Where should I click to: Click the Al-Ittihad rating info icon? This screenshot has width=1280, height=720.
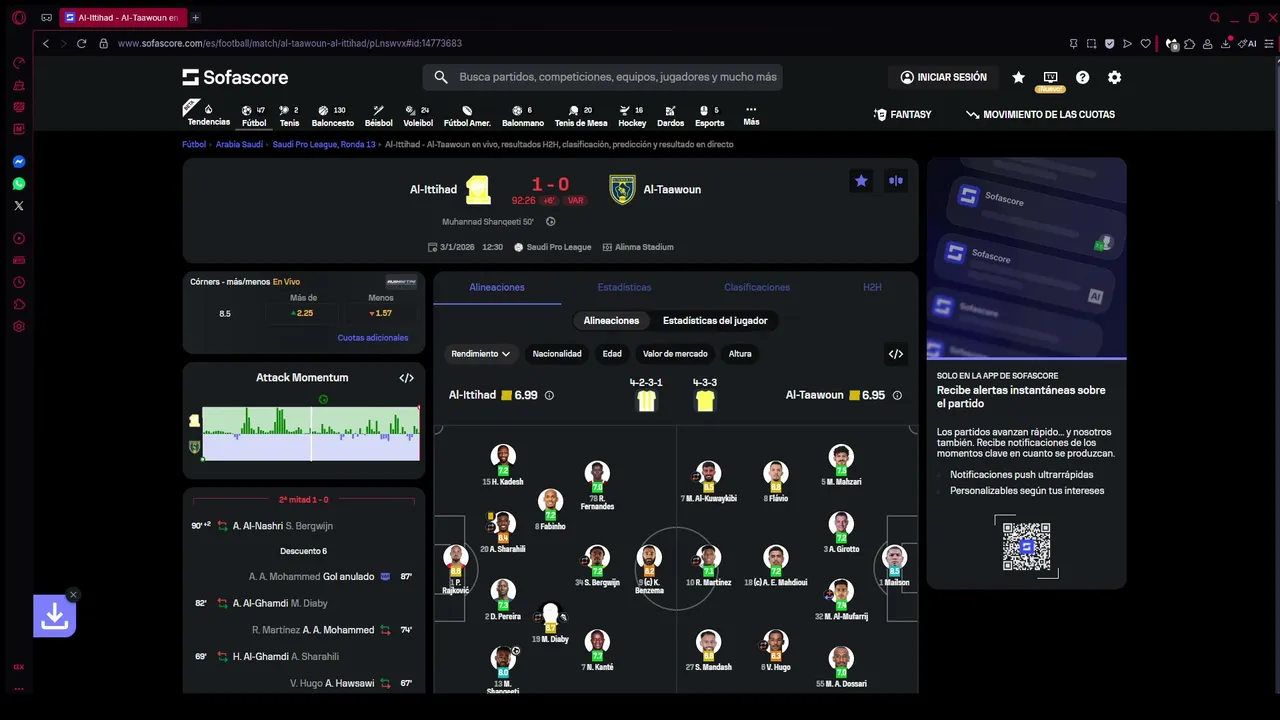(549, 395)
